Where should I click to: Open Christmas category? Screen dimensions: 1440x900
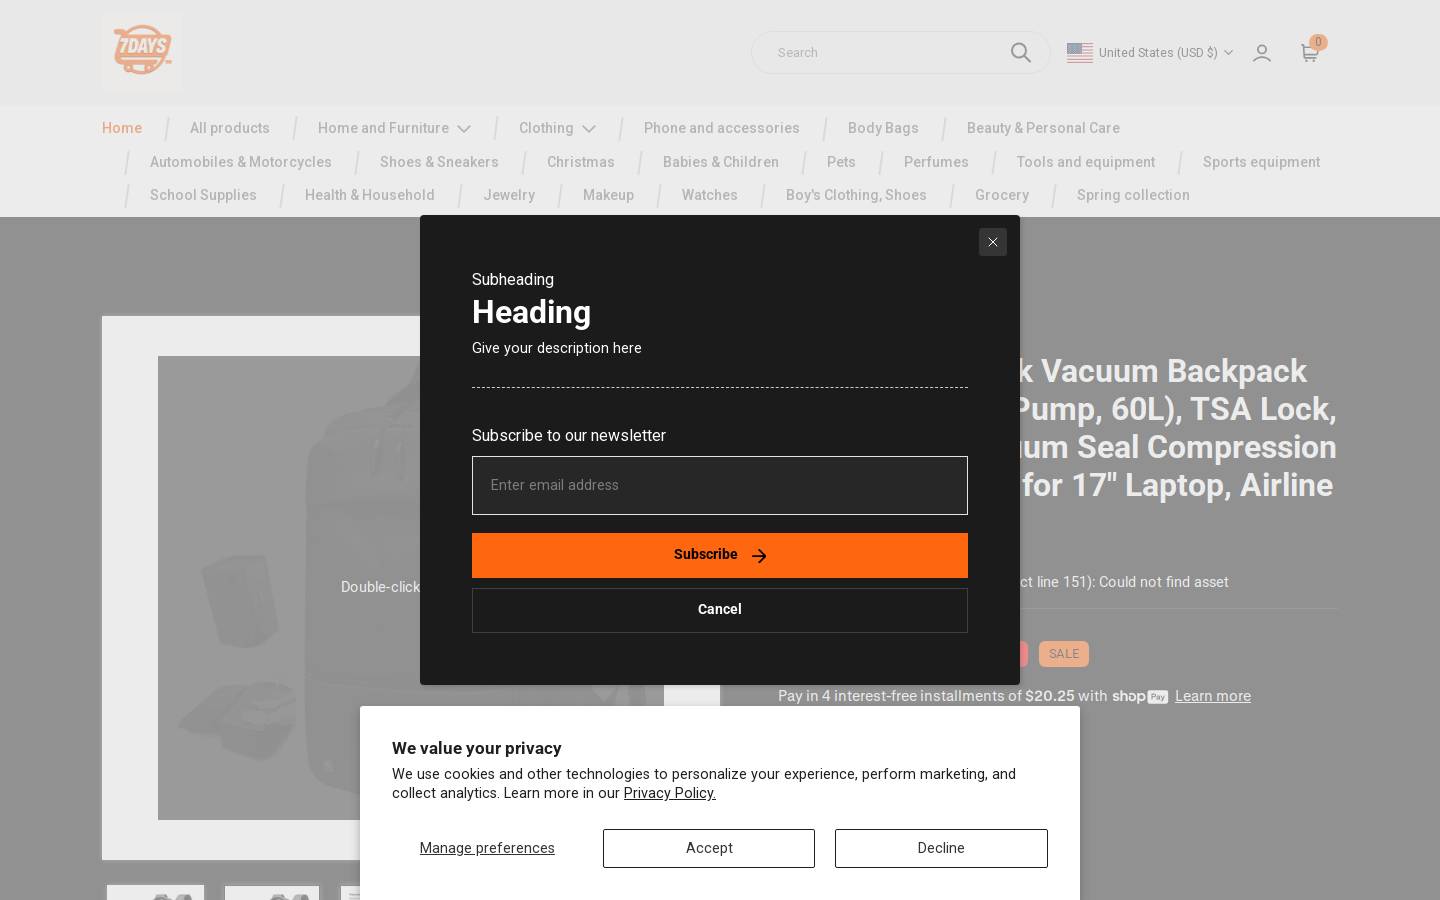tap(581, 162)
